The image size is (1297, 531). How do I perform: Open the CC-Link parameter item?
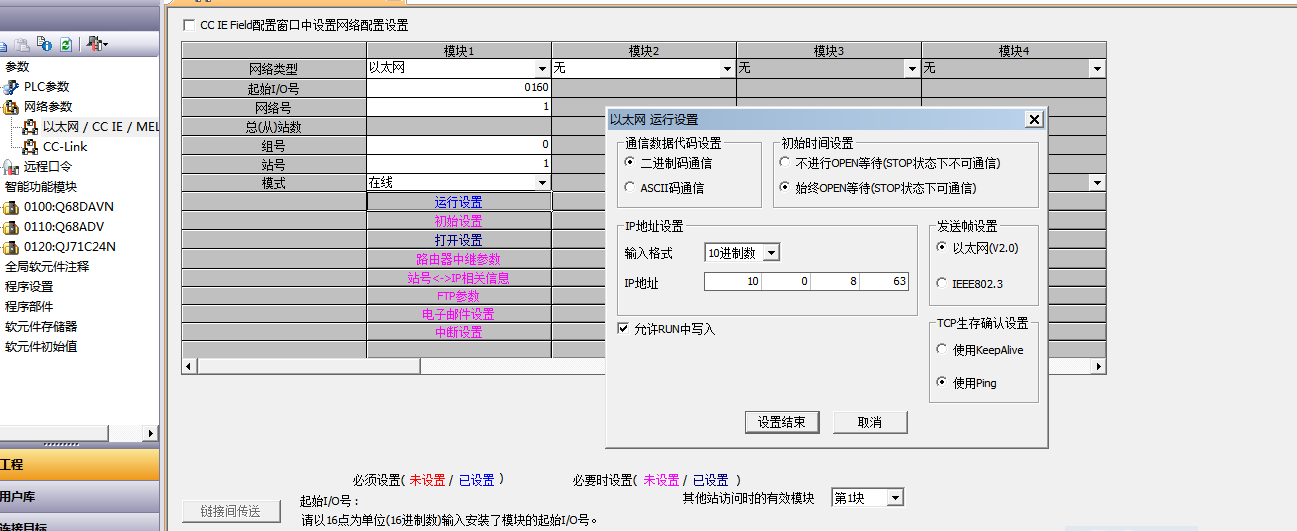tap(65, 147)
